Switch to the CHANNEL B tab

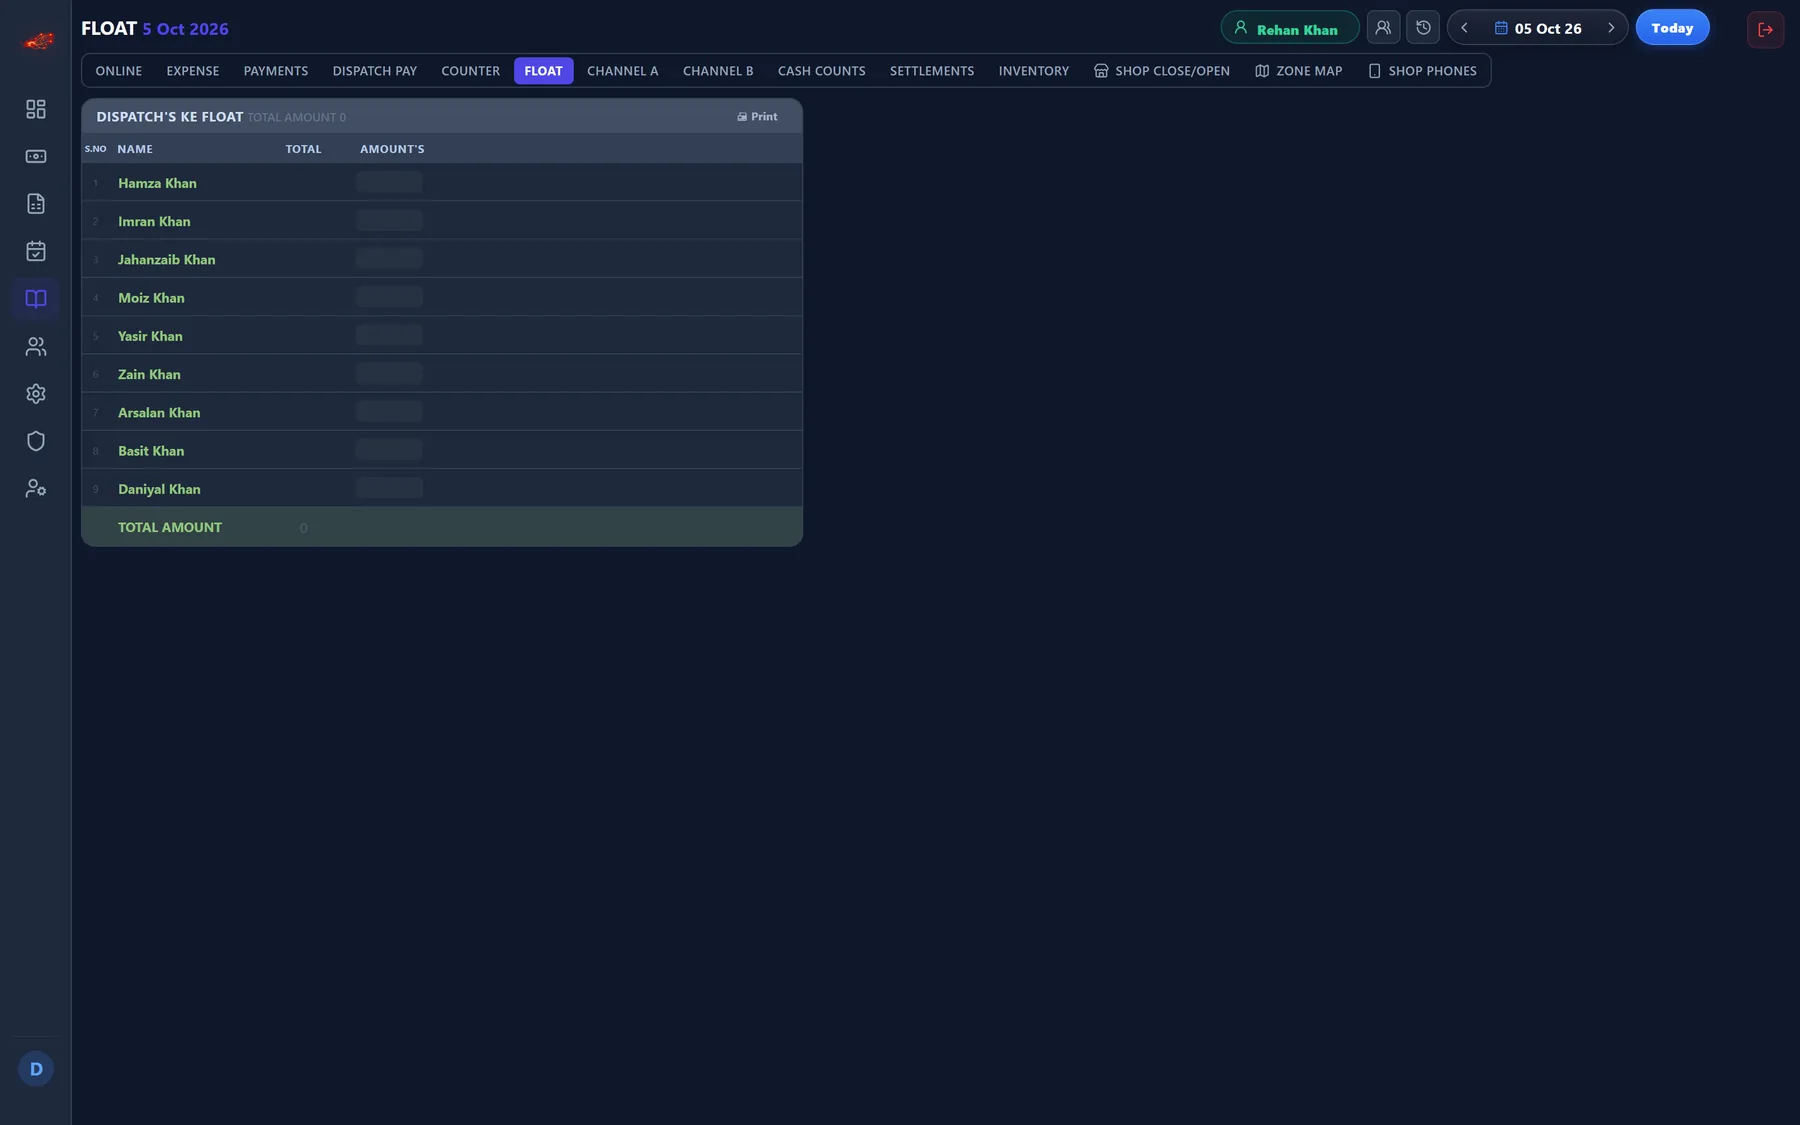718,71
